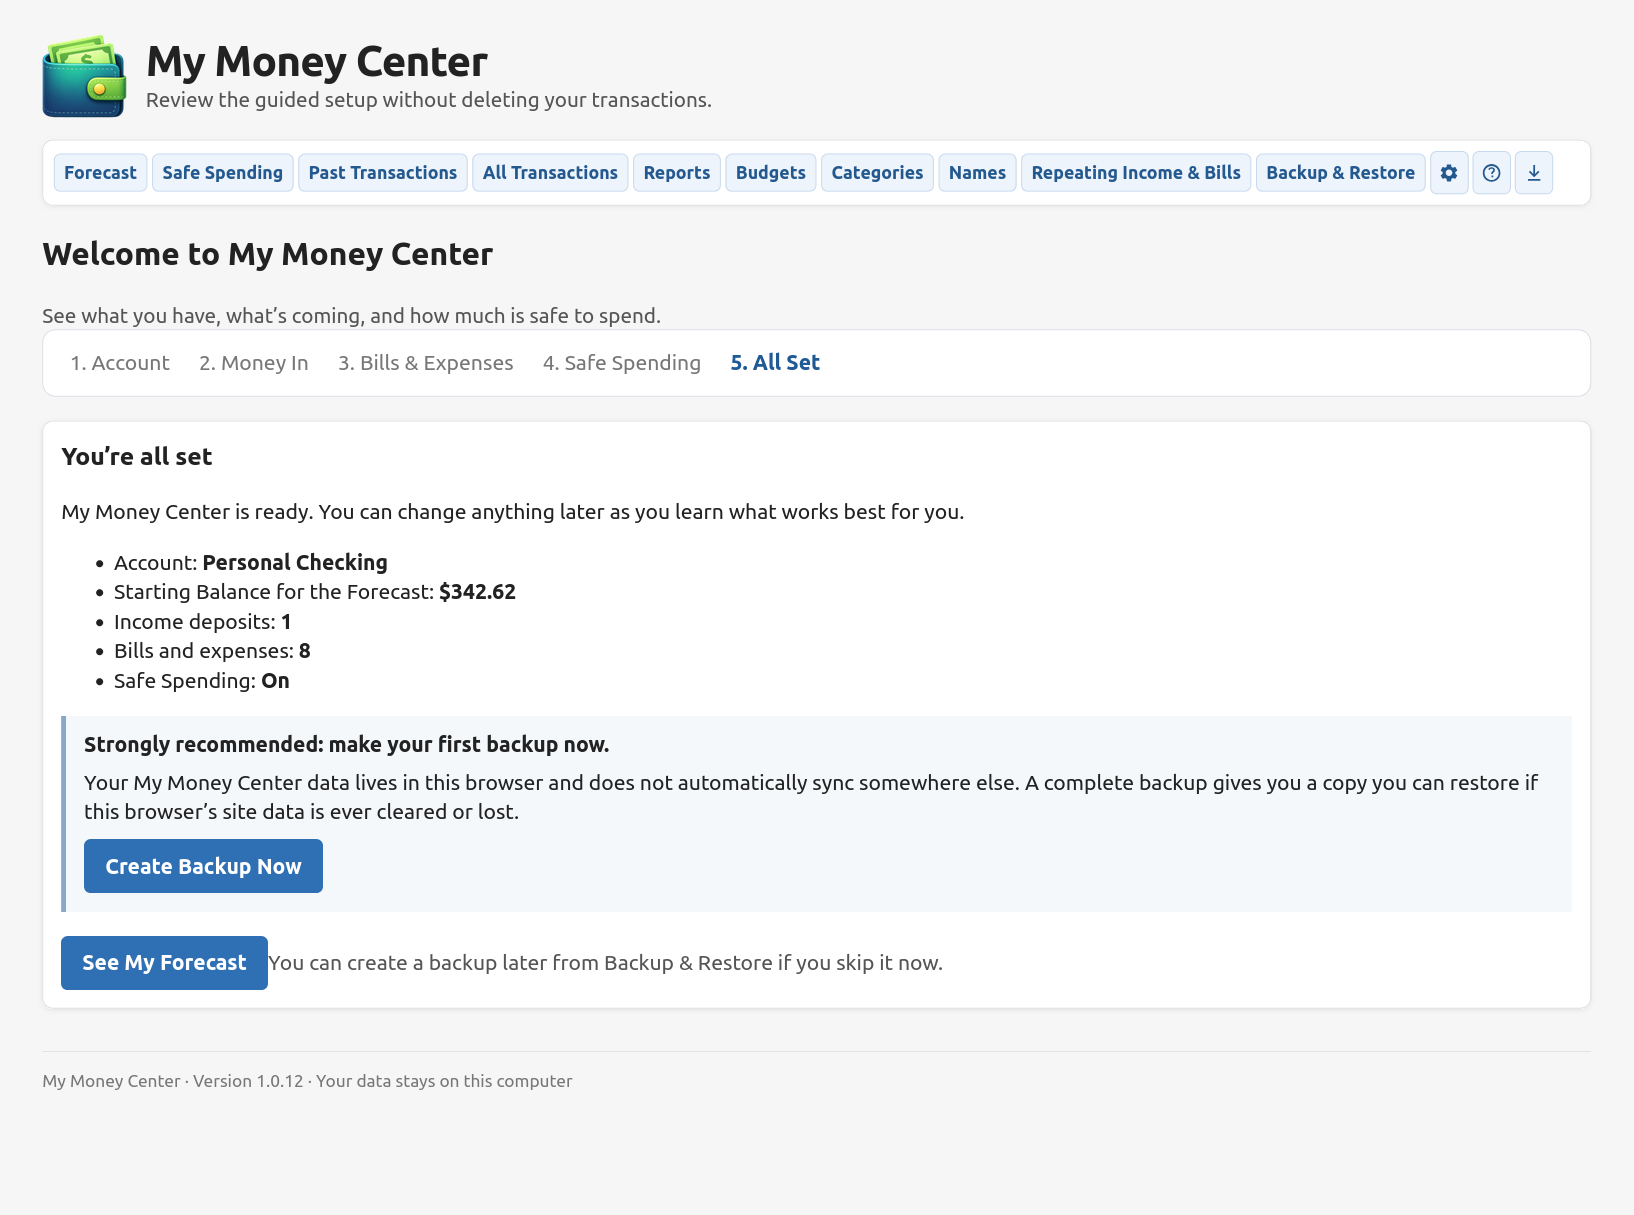Click the "You're all set" heading
Image resolution: width=1634 pixels, height=1215 pixels.
click(137, 457)
